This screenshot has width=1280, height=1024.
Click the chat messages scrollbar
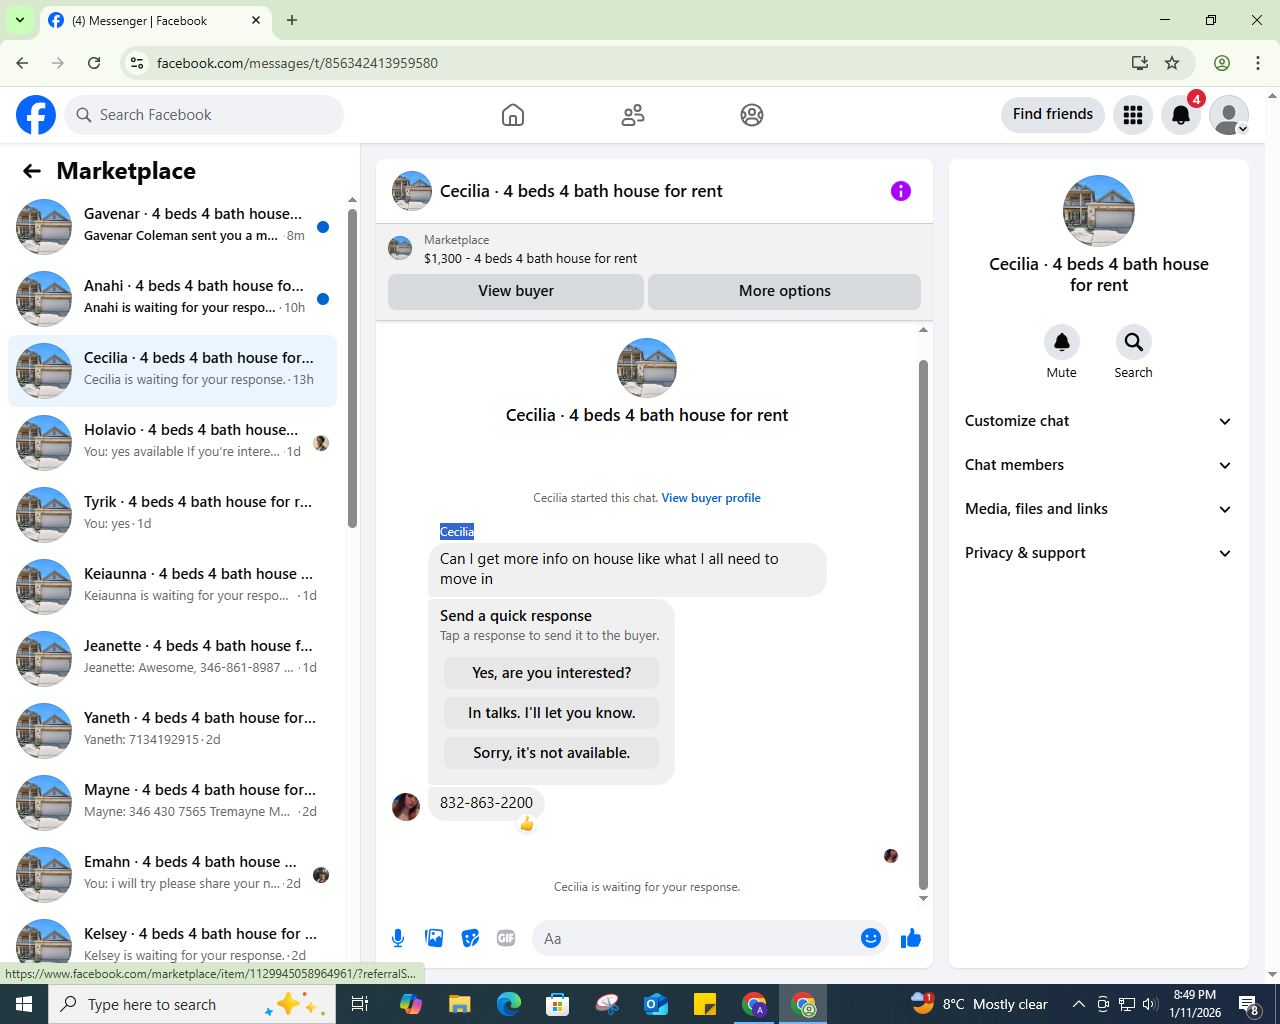923,625
